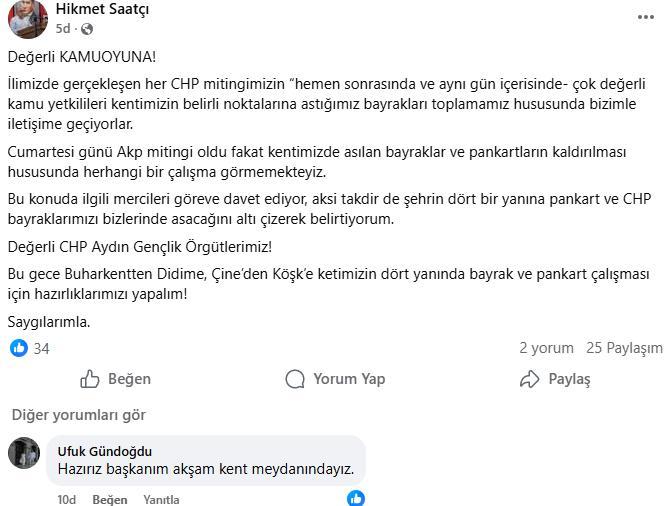The image size is (670, 506).
Task: Open the three-dot post options menu
Action: 646,17
